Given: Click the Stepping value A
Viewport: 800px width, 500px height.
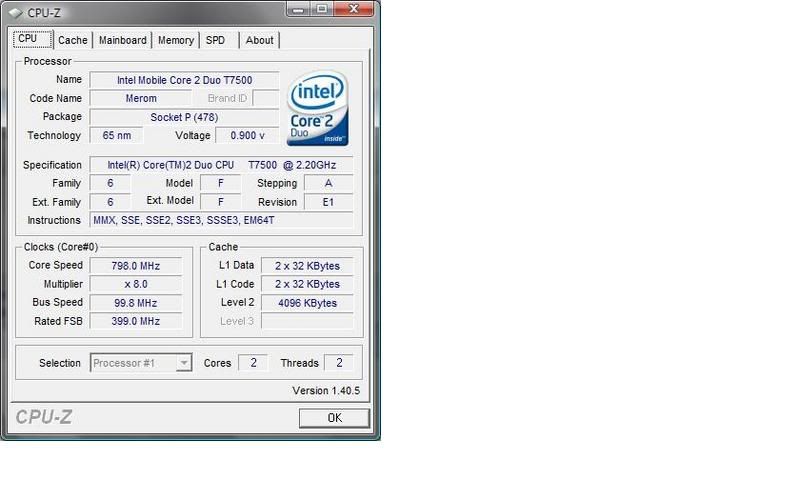Looking at the screenshot, I should tap(328, 183).
